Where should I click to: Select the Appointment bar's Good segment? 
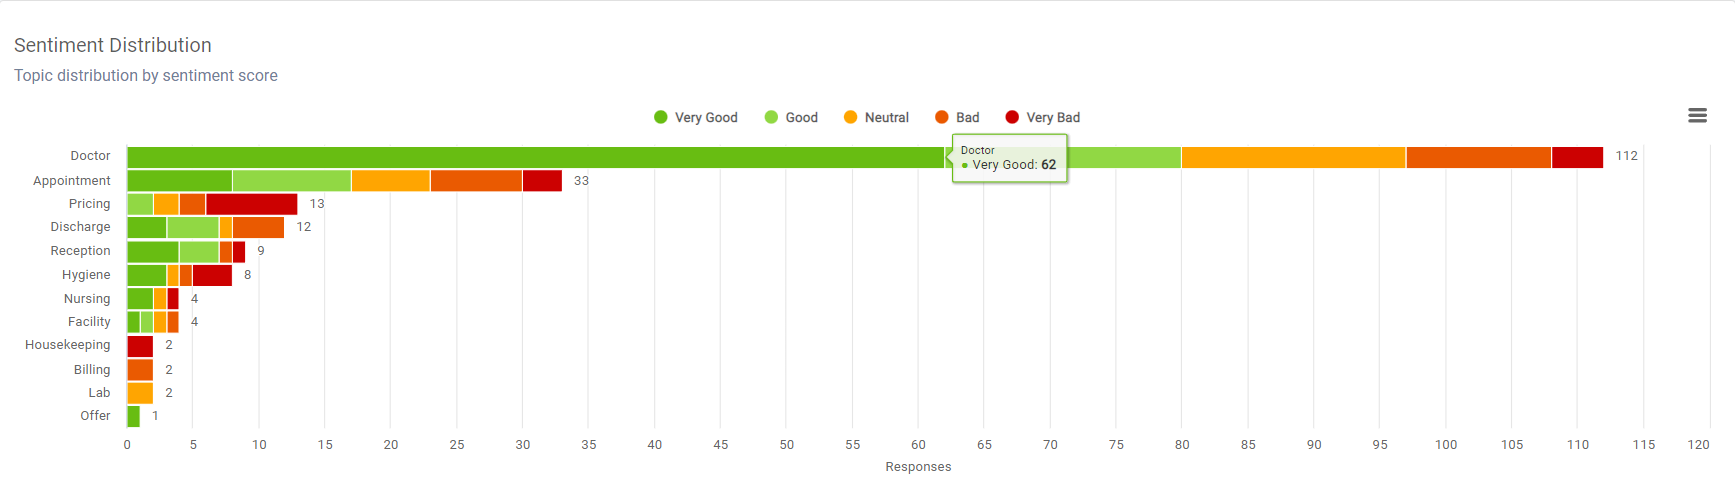tap(291, 181)
